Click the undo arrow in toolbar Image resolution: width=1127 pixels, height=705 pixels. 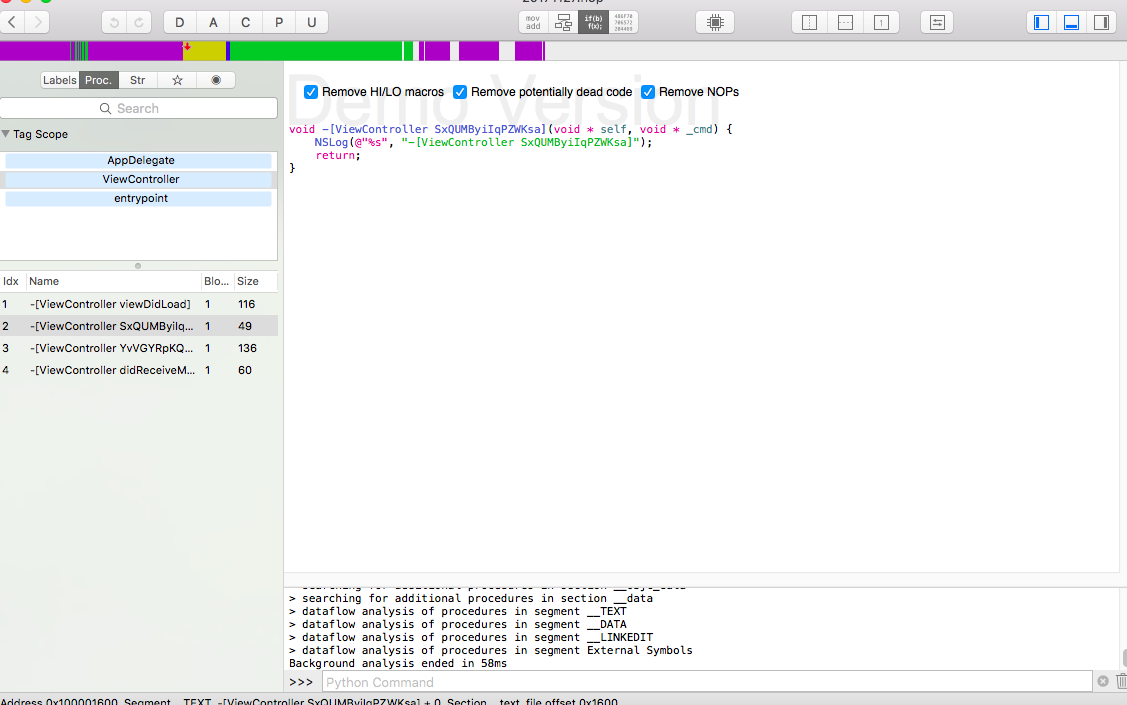coord(114,22)
